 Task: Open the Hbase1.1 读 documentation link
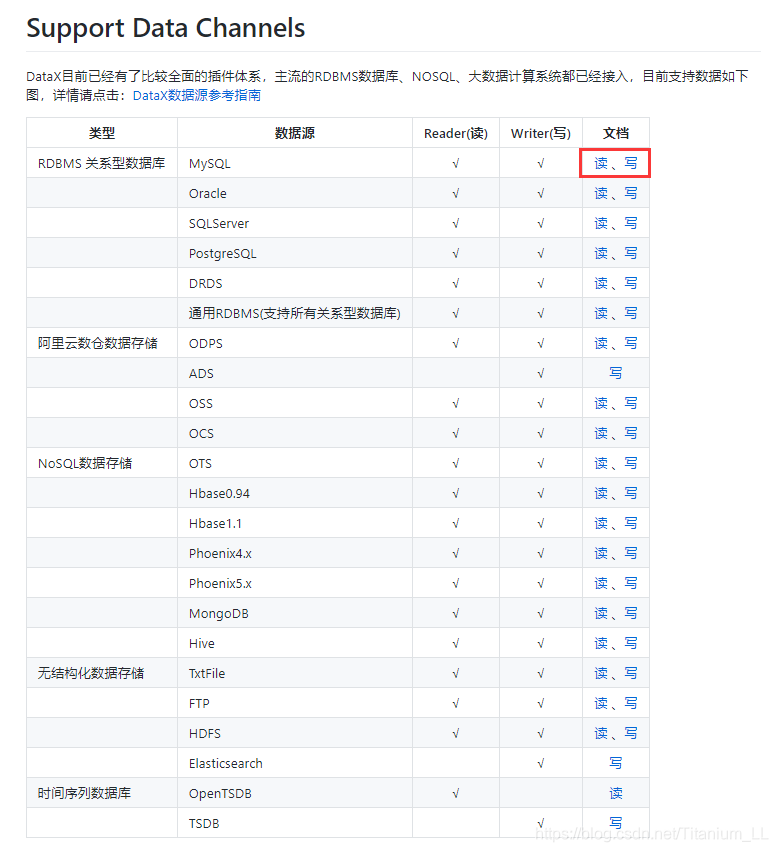[x=601, y=523]
